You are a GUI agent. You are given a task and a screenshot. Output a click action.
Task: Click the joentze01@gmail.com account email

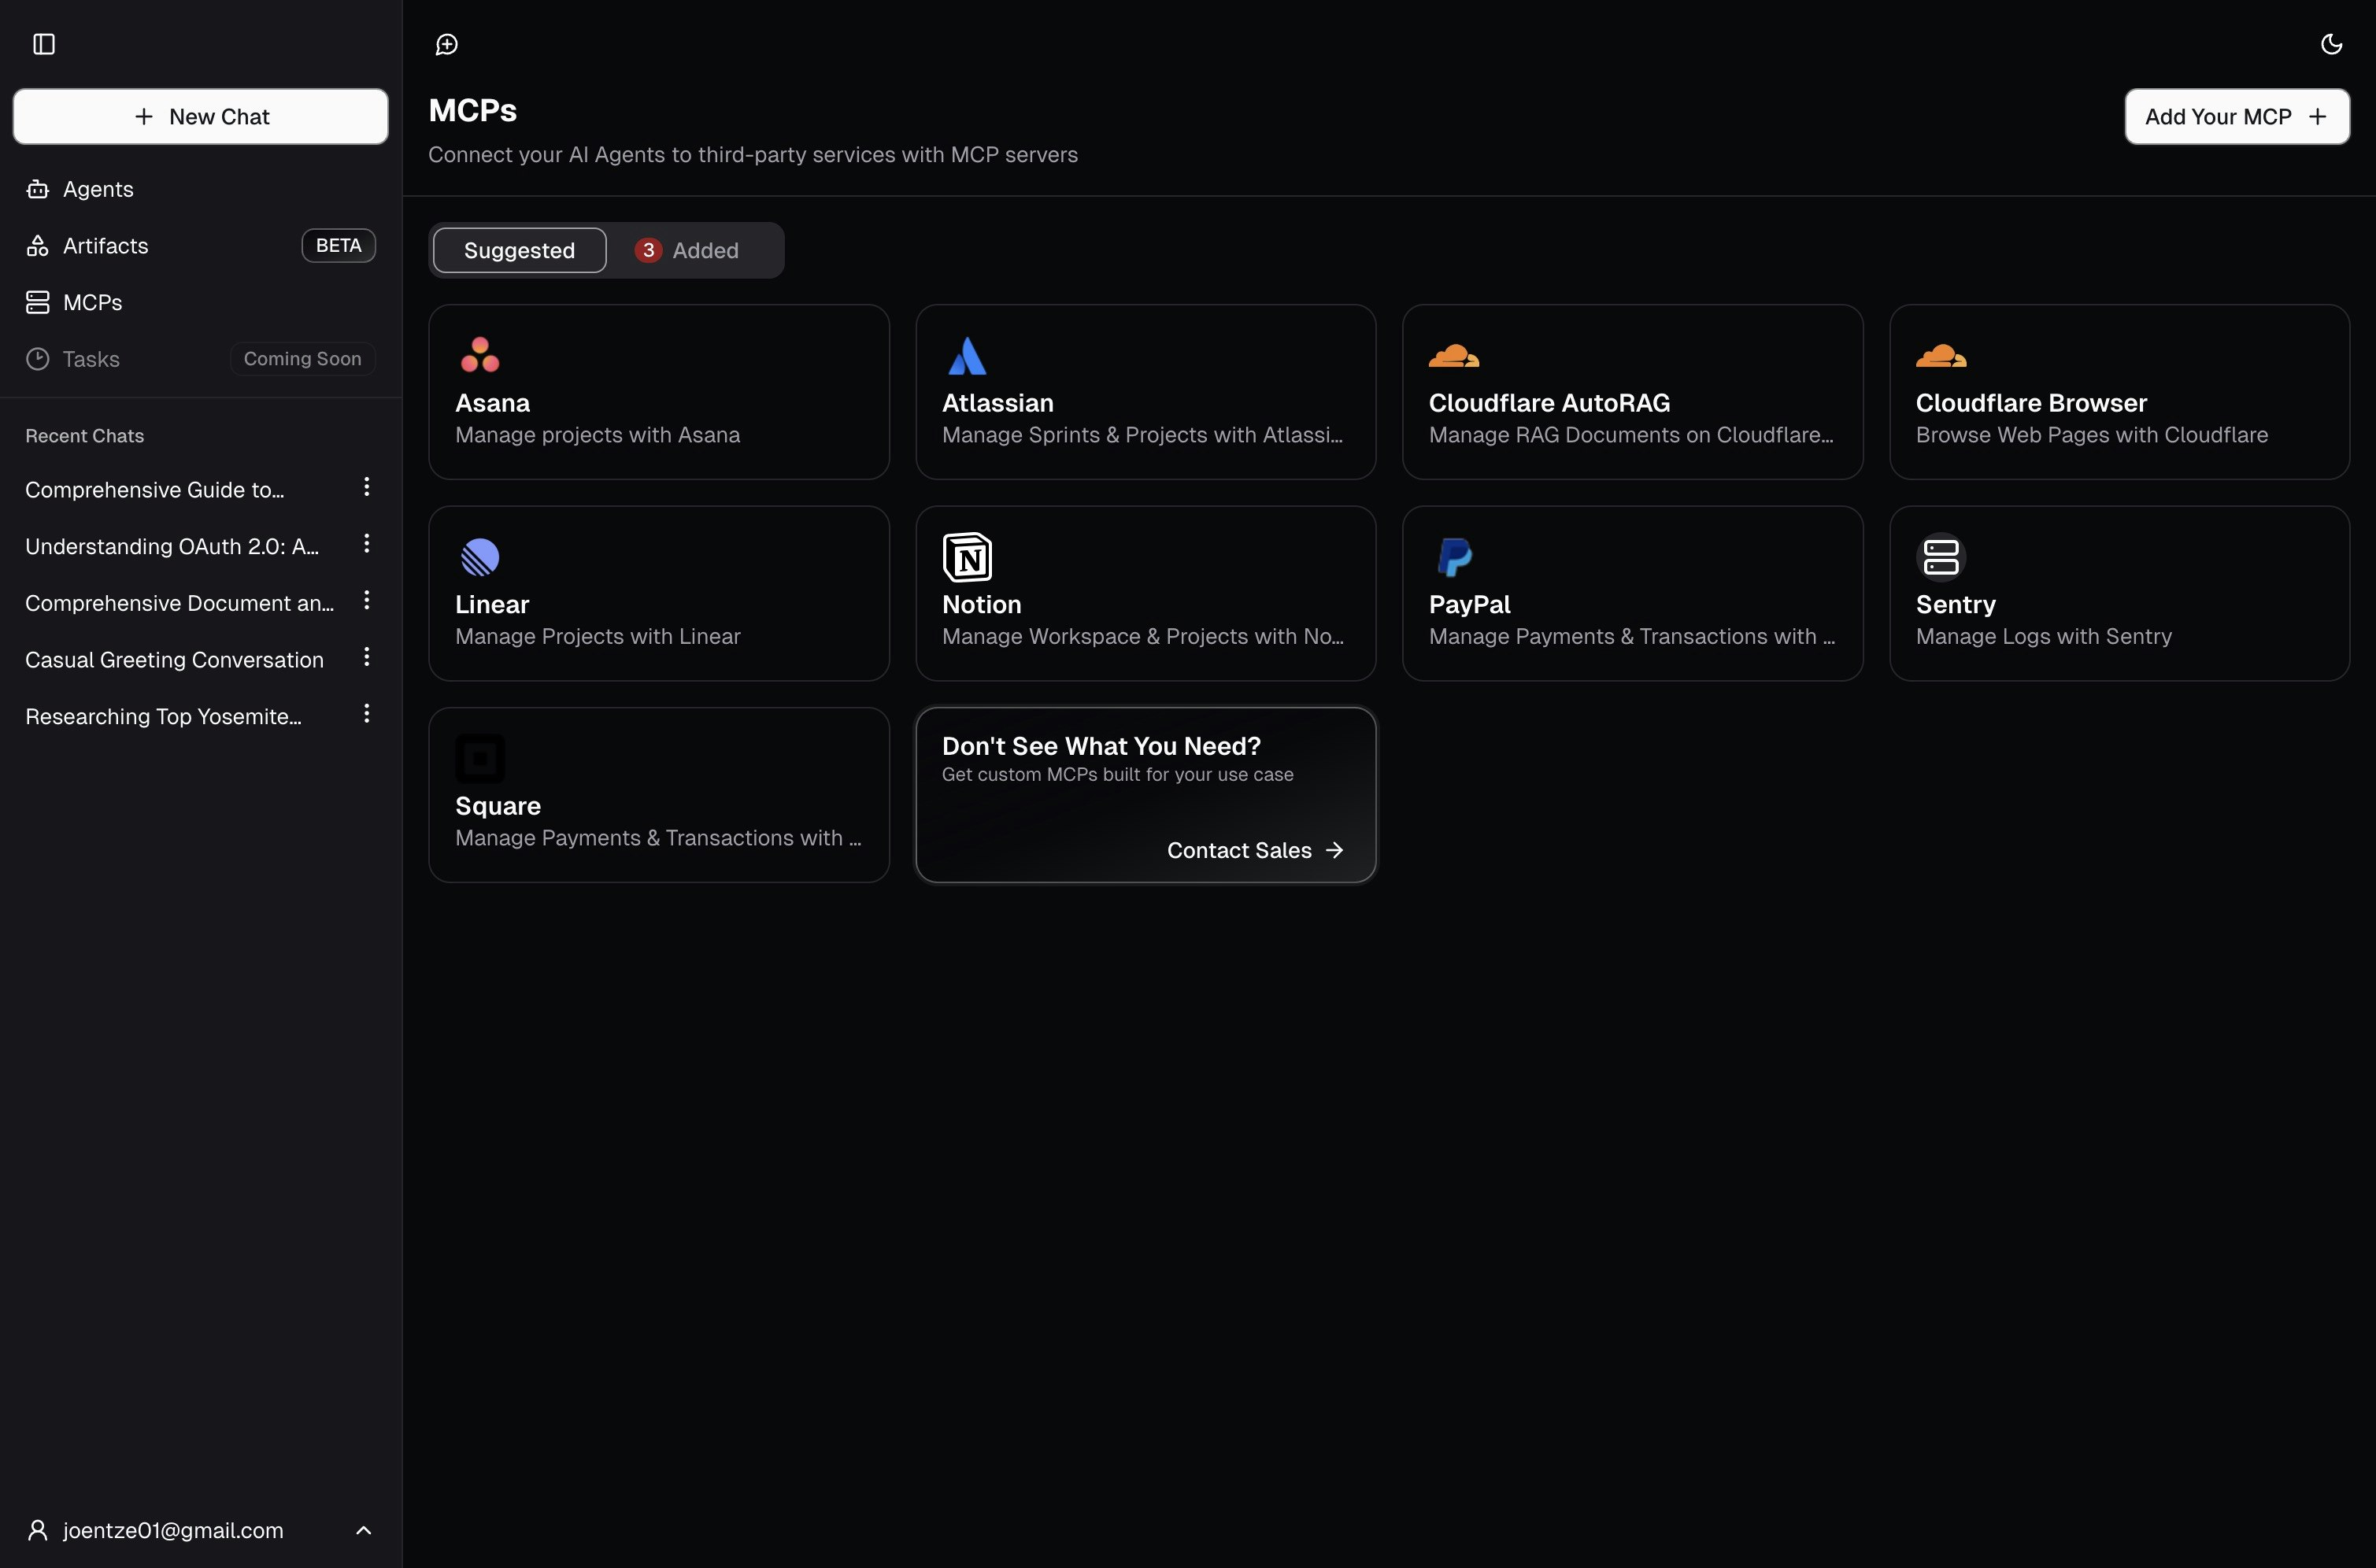173,1530
